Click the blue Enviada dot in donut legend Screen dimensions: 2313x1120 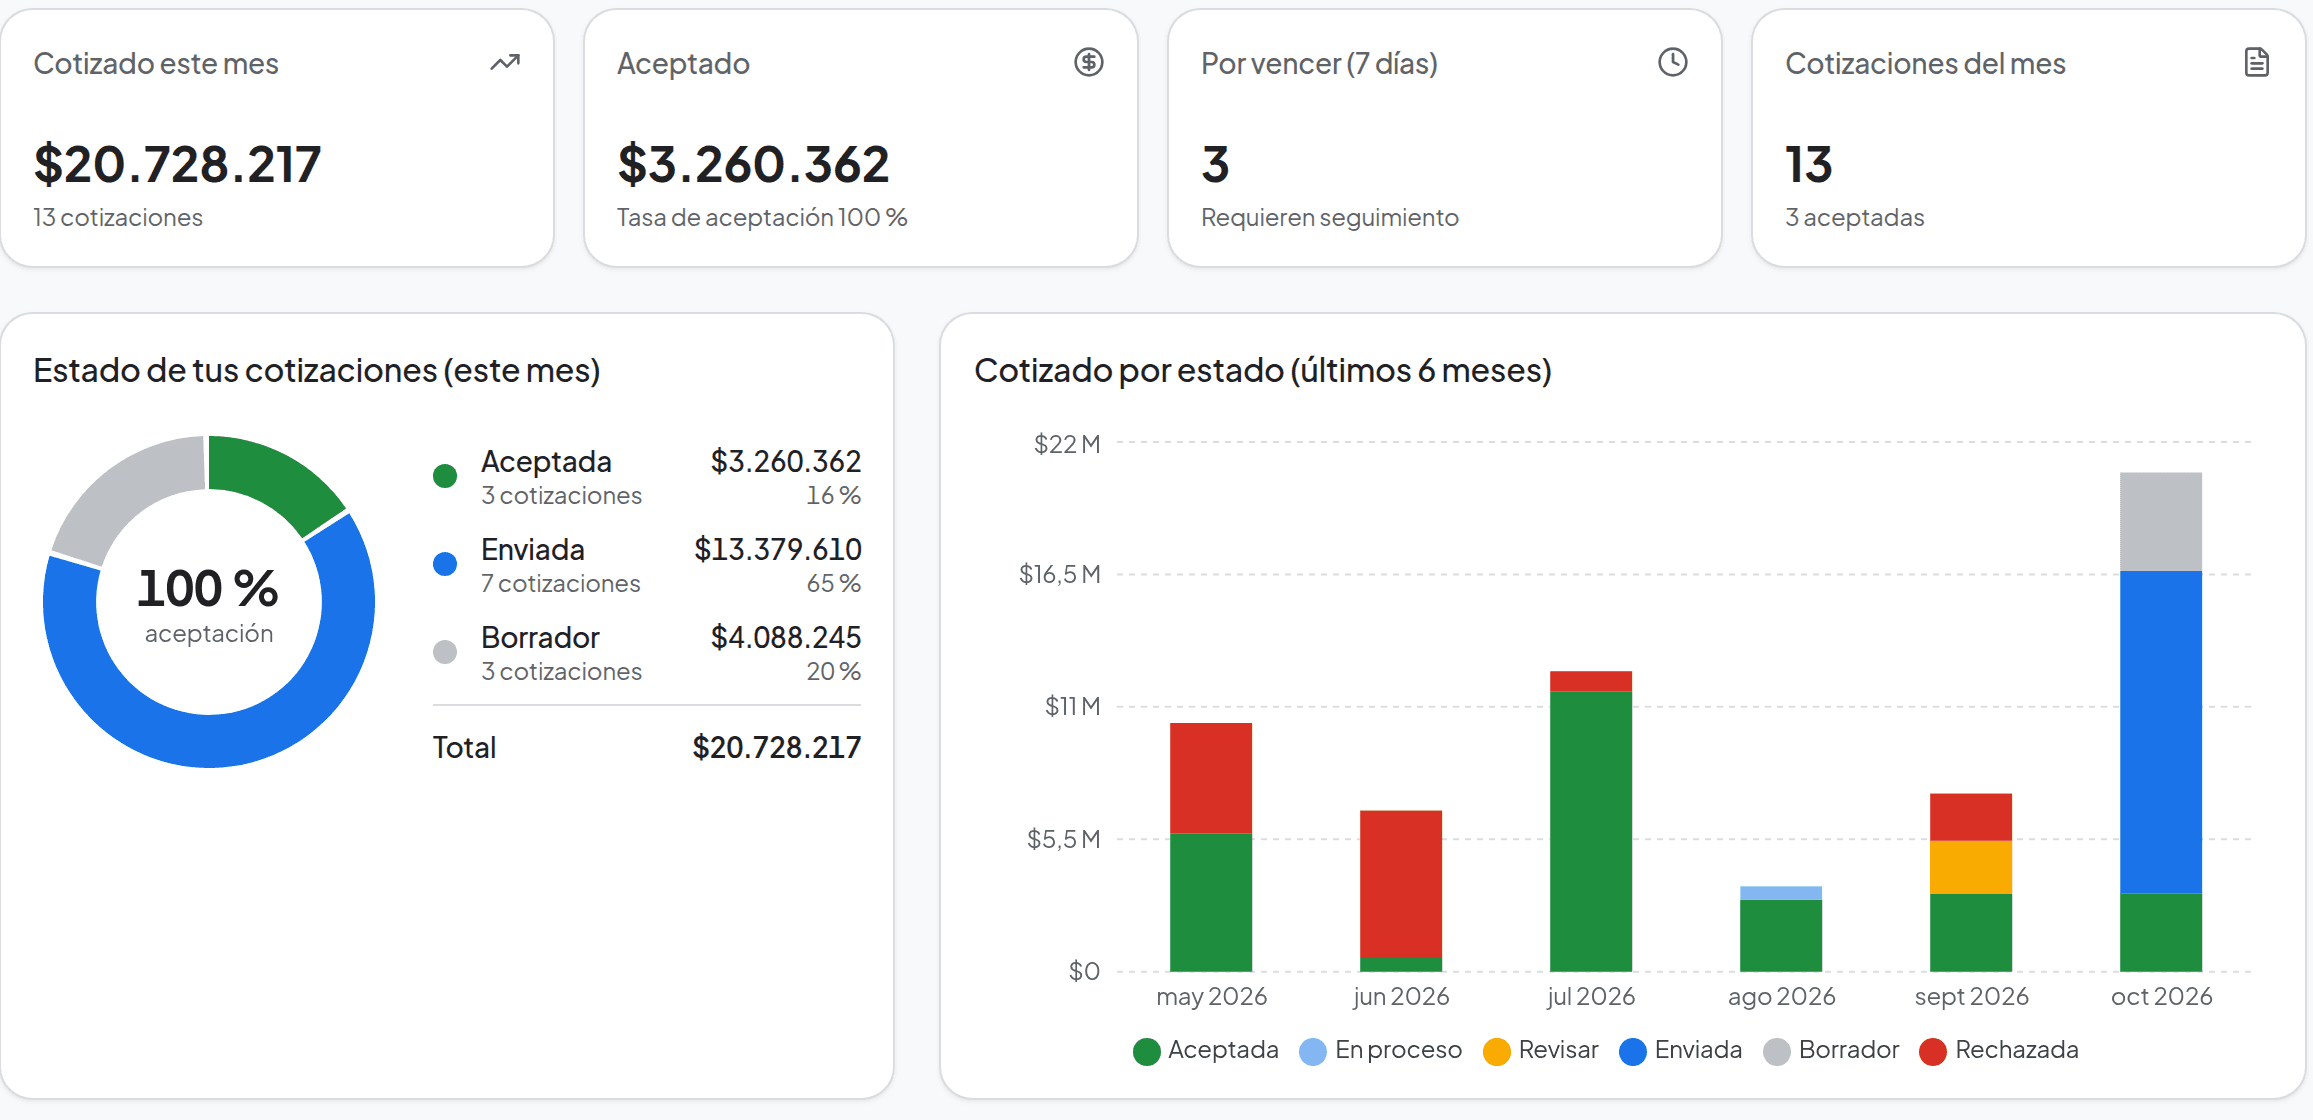click(x=445, y=564)
